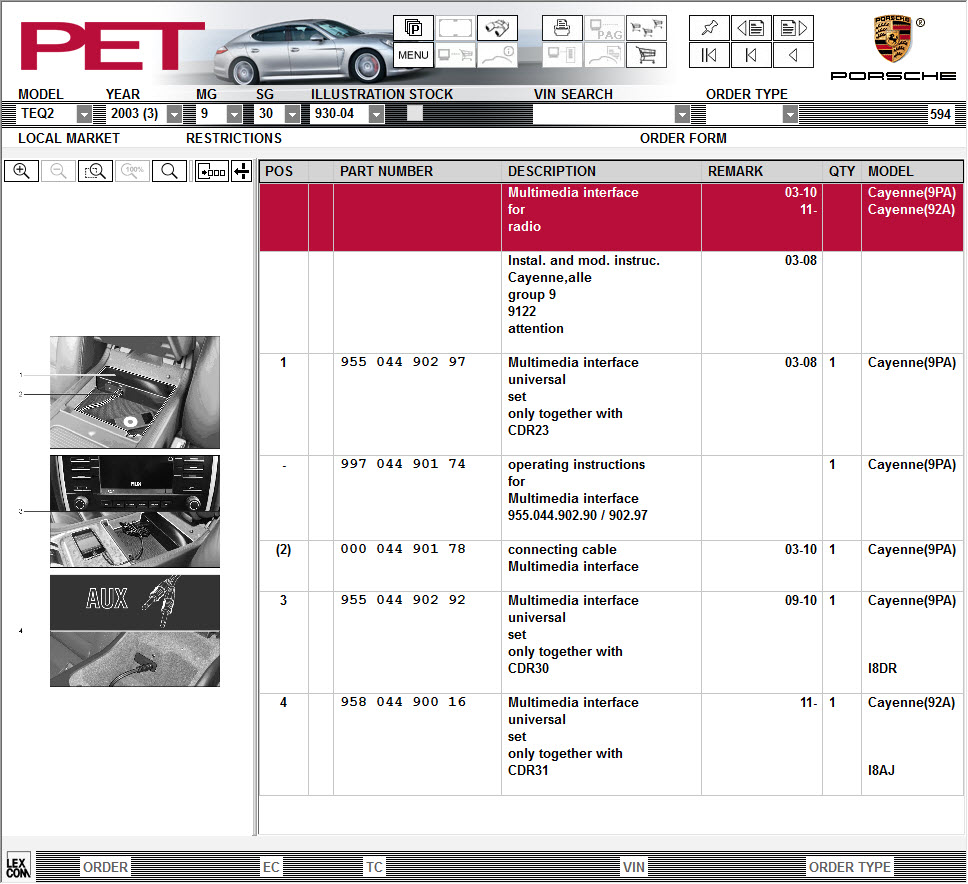Viewport: 968px width, 884px height.
Task: Select part number 955 044 902 92
Action: click(x=403, y=600)
